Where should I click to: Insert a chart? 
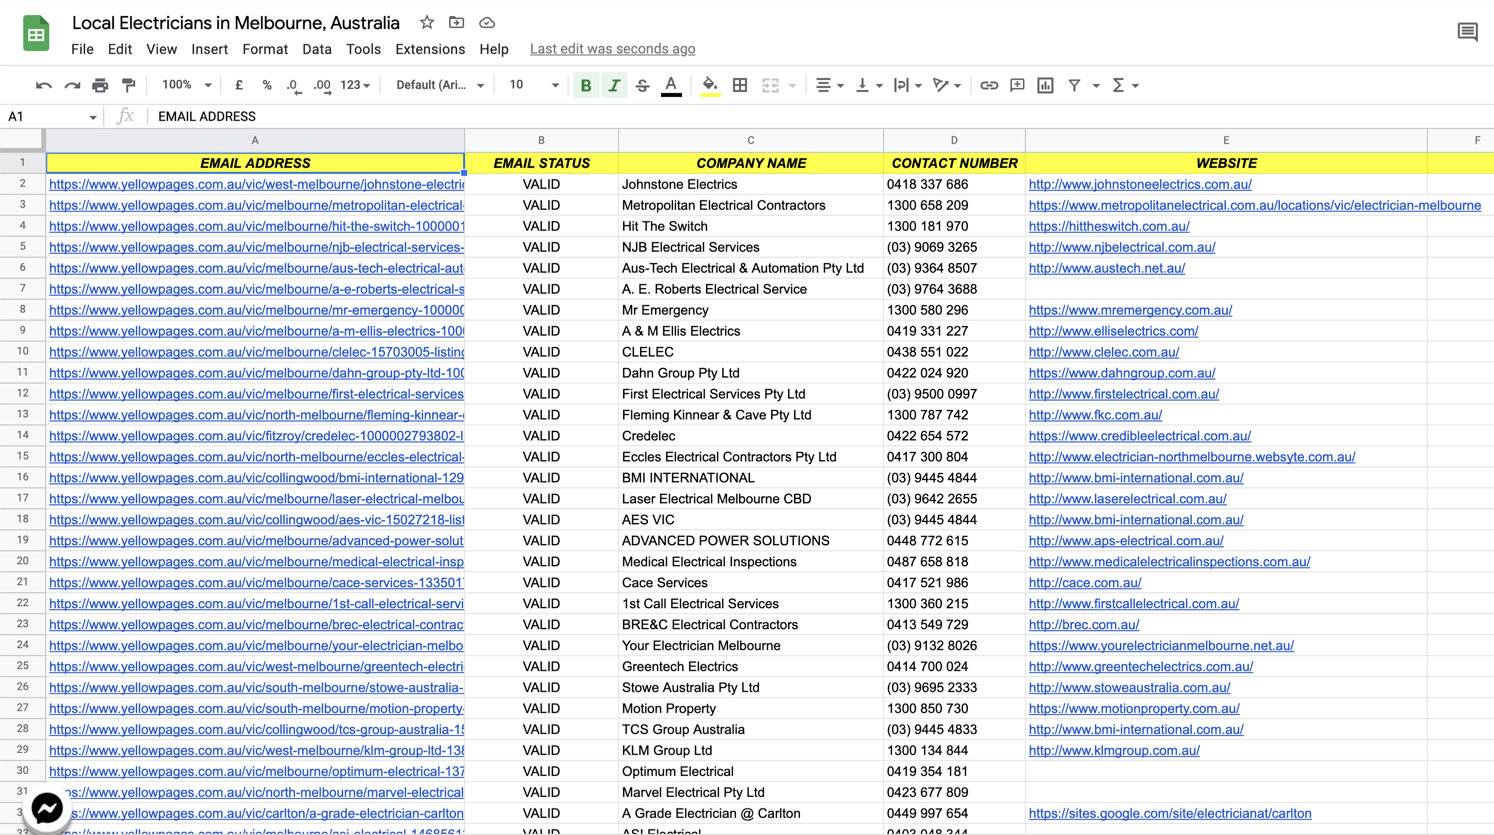pyautogui.click(x=1045, y=86)
